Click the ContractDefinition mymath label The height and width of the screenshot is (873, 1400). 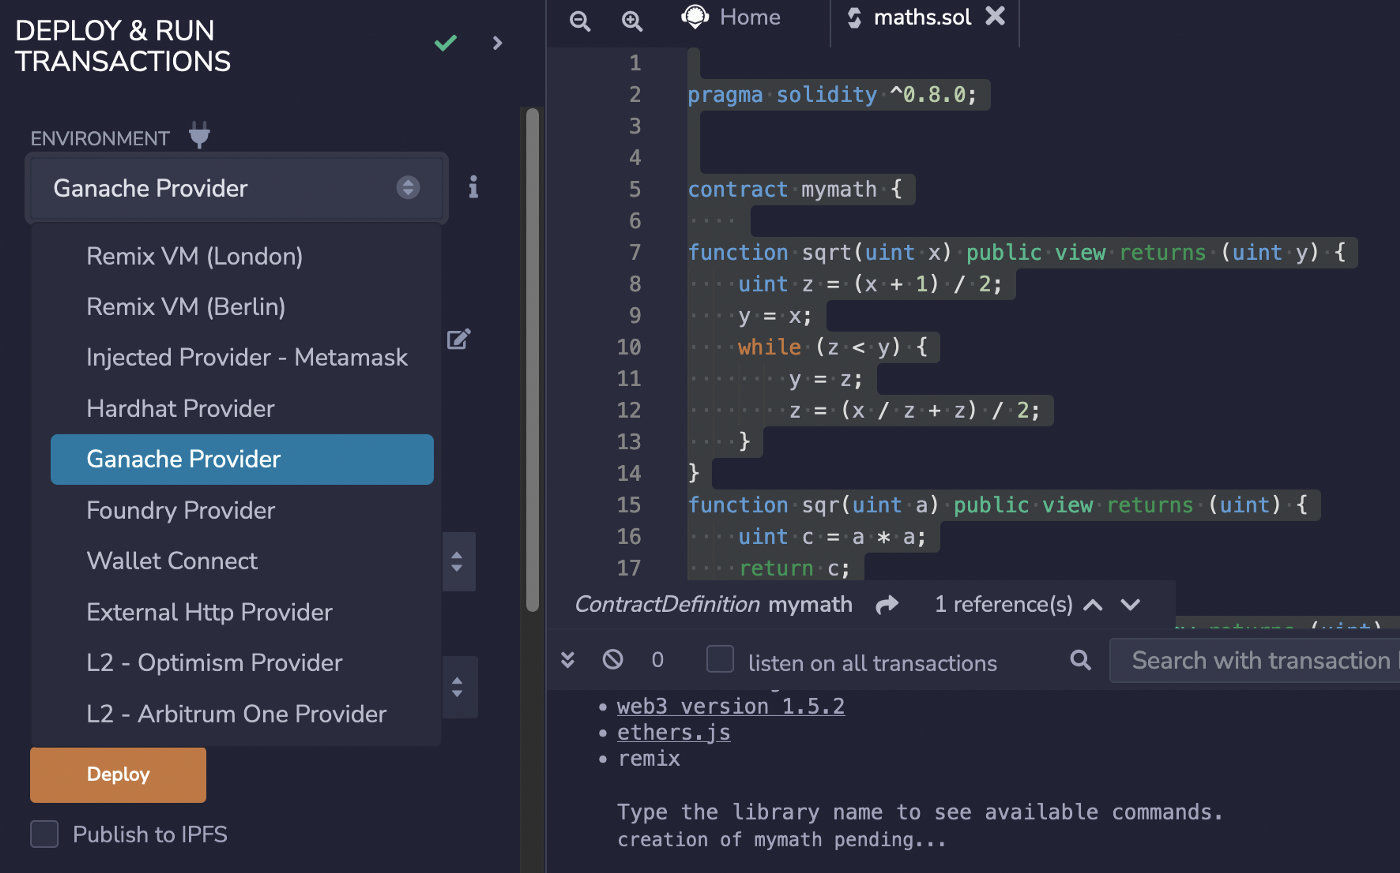(x=713, y=604)
